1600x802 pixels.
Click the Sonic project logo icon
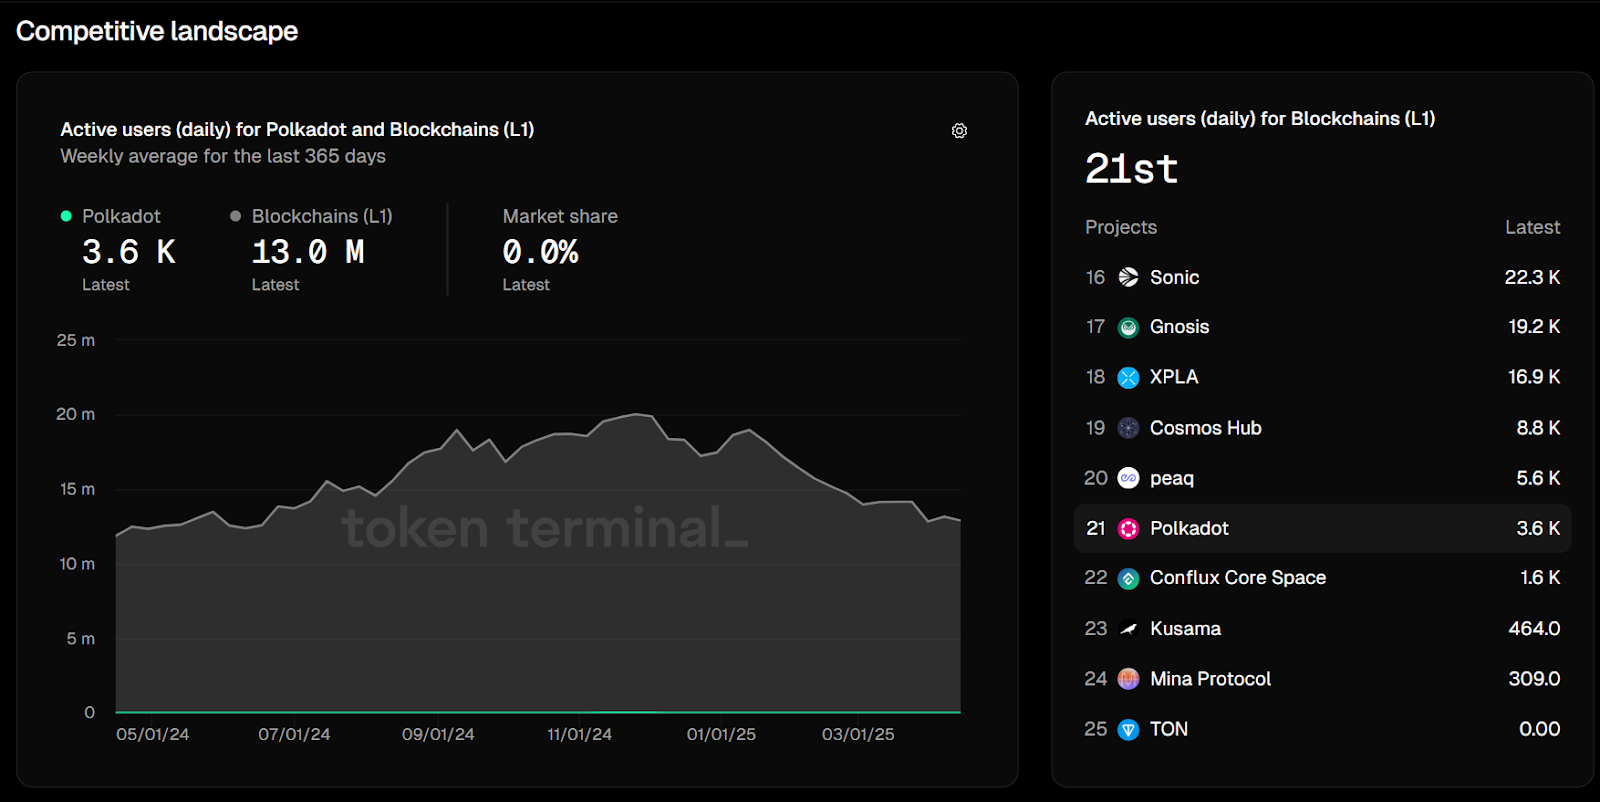pyautogui.click(x=1128, y=277)
